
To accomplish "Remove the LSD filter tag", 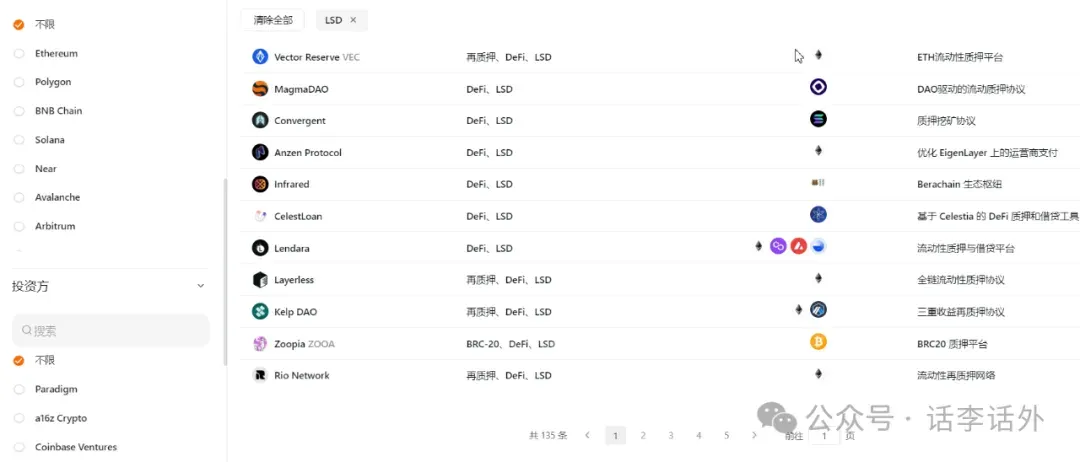I will [353, 20].
